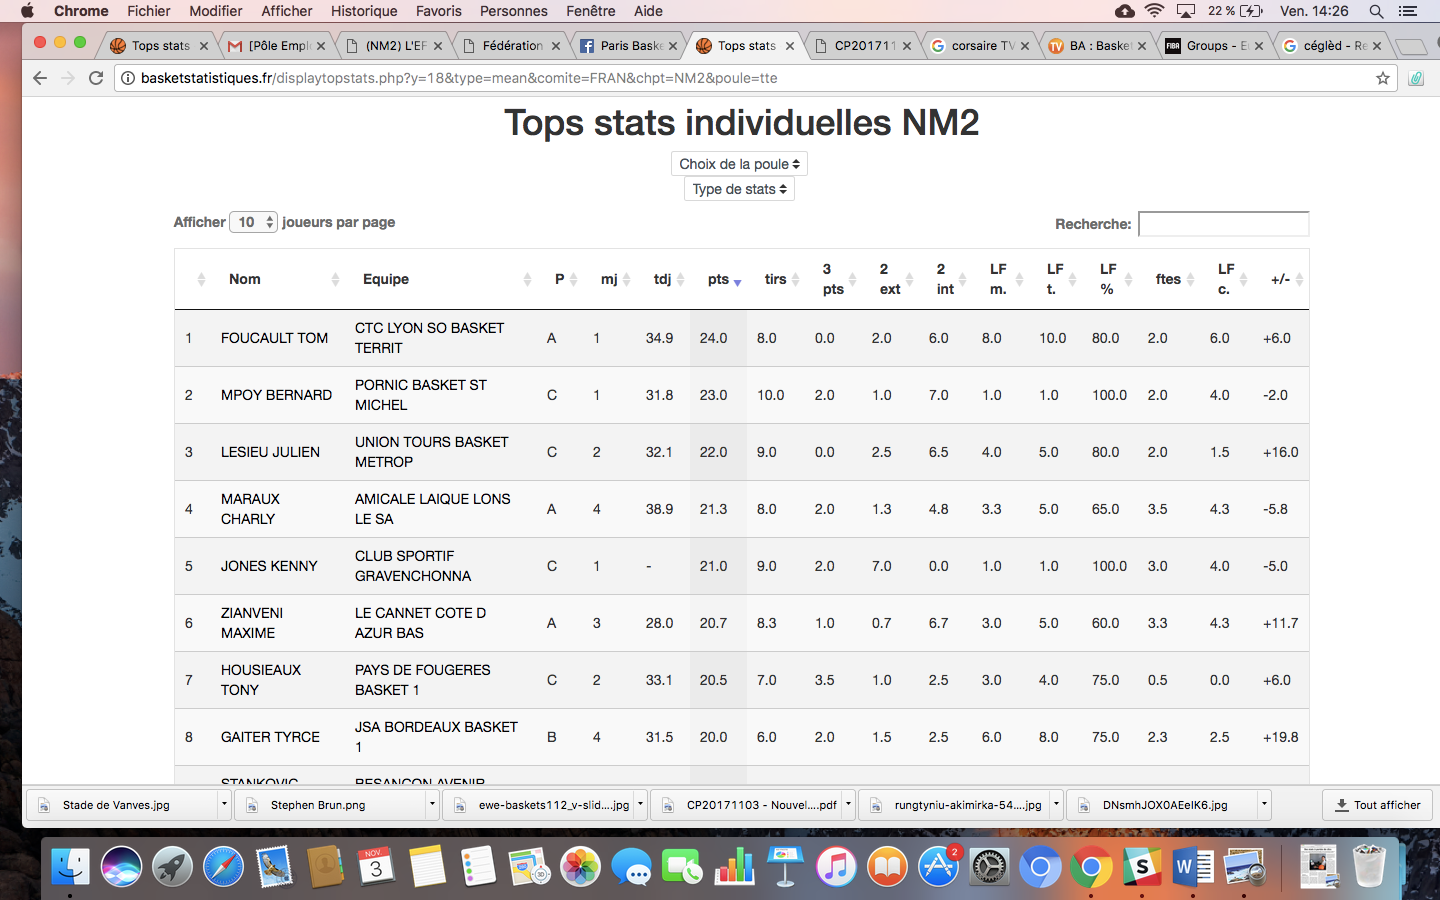This screenshot has height=900, width=1440.
Task: Open FaceTime in the dock
Action: [682, 866]
